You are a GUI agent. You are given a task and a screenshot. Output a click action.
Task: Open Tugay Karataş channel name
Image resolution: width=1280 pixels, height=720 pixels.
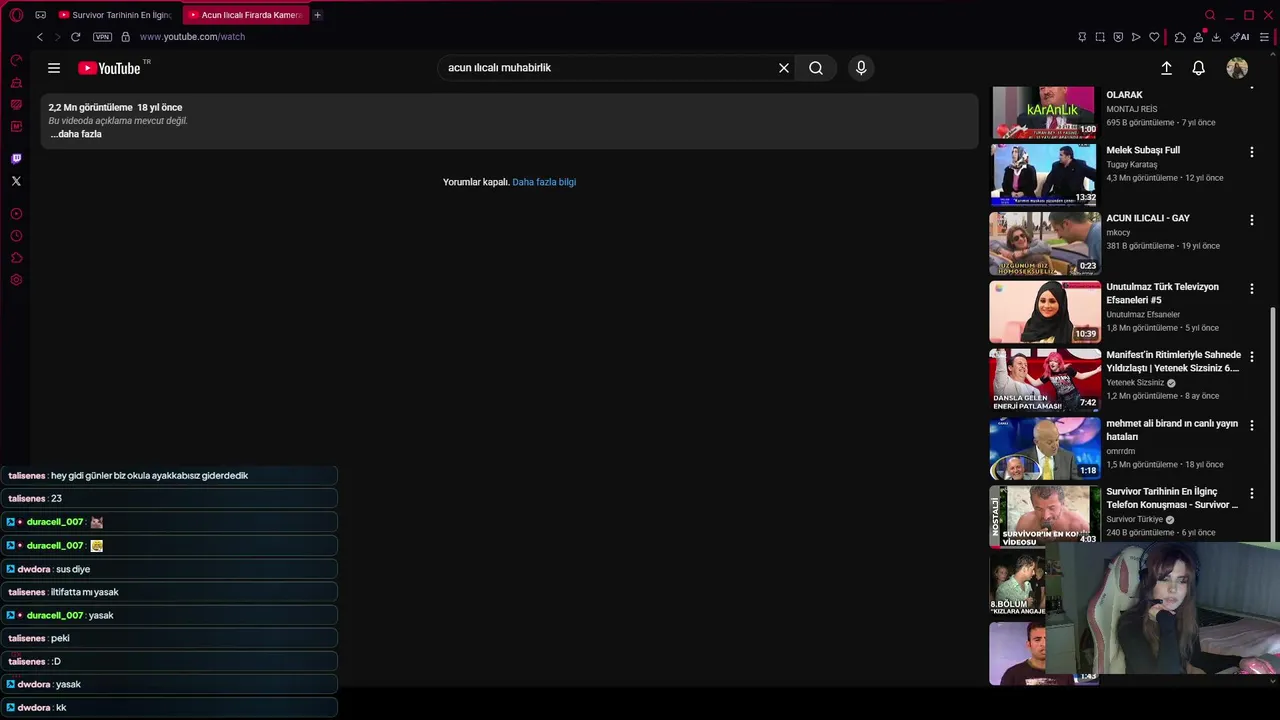click(x=1132, y=164)
